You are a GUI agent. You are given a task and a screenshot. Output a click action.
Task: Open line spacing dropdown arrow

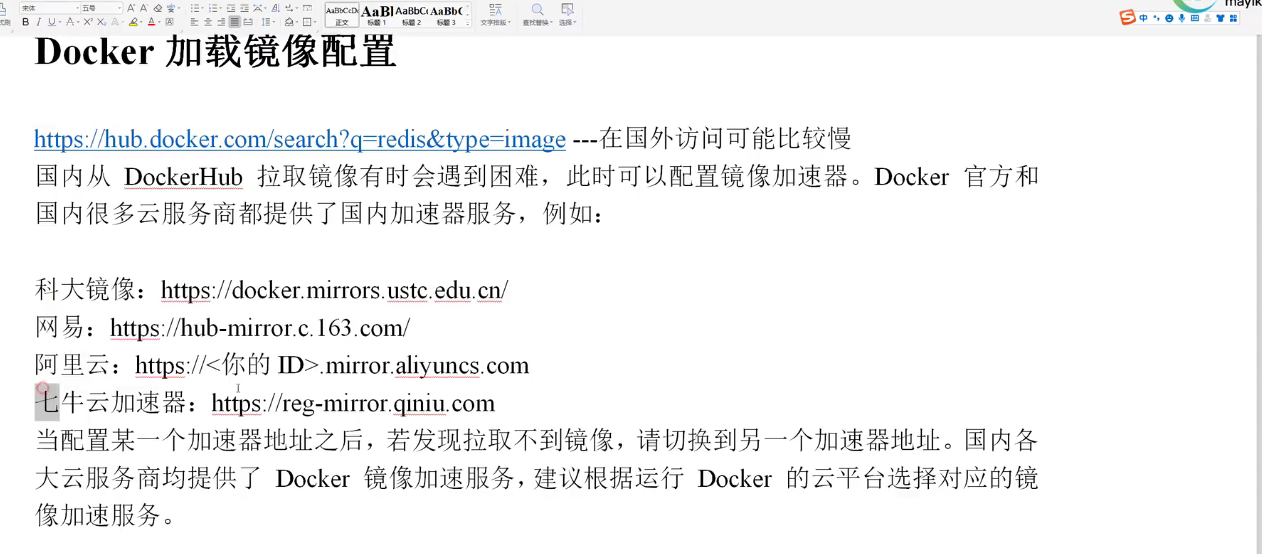(274, 22)
